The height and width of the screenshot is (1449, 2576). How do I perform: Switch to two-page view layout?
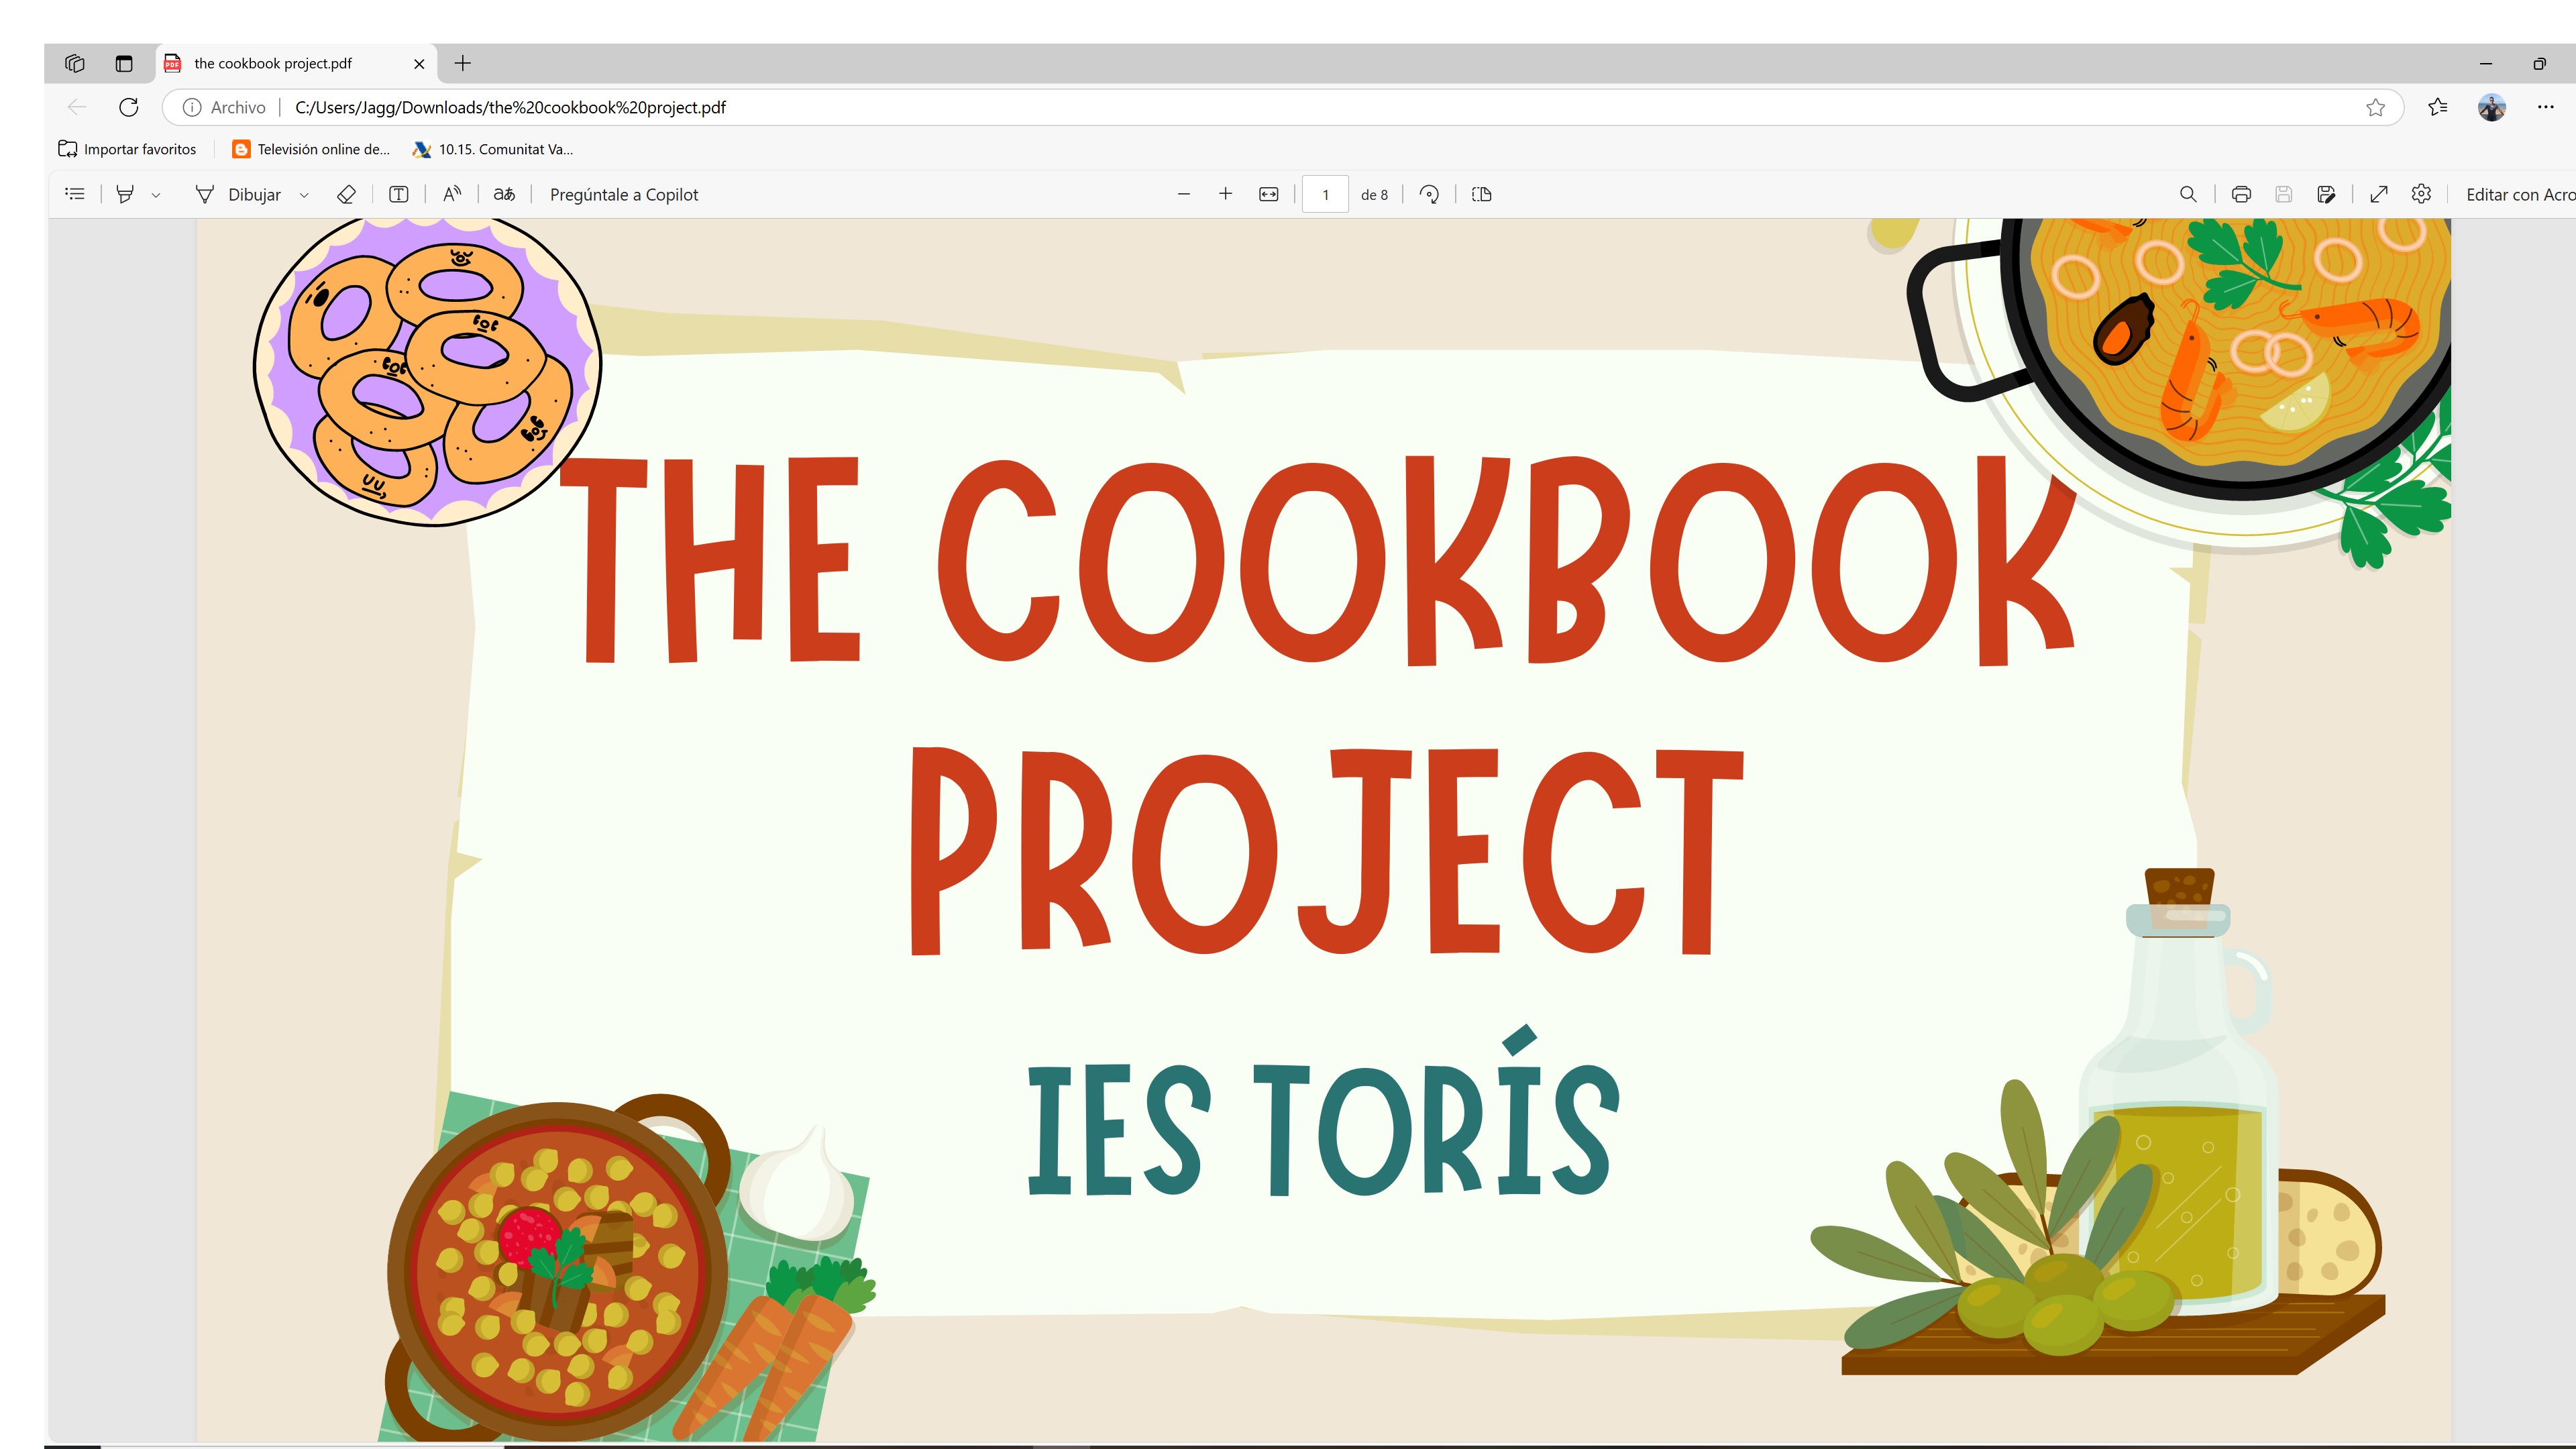[x=1481, y=193]
